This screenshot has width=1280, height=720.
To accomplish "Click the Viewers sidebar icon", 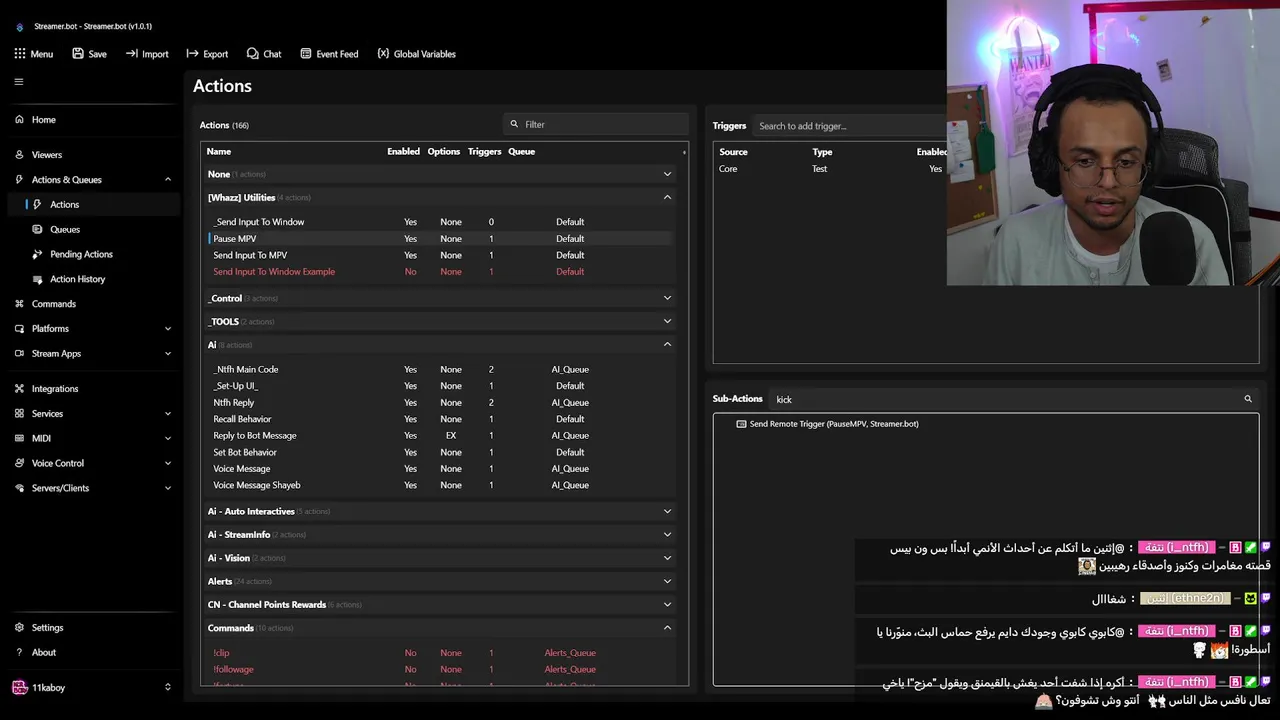I will 19,155.
